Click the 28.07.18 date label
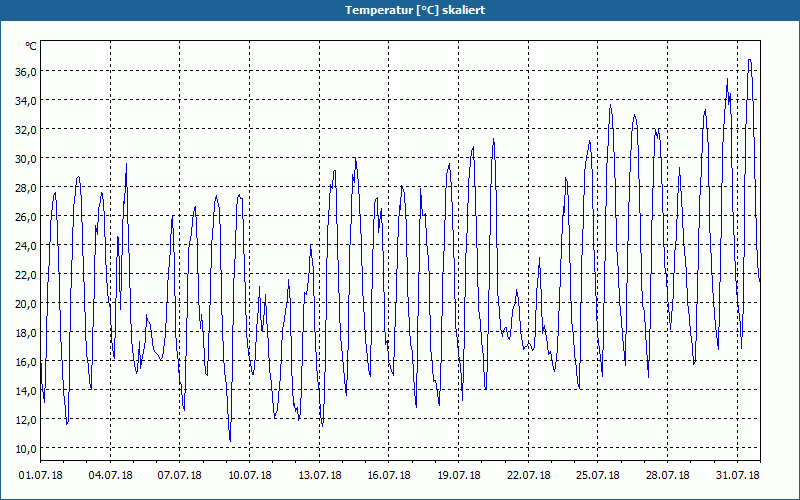This screenshot has height=500, width=800. tap(667, 476)
